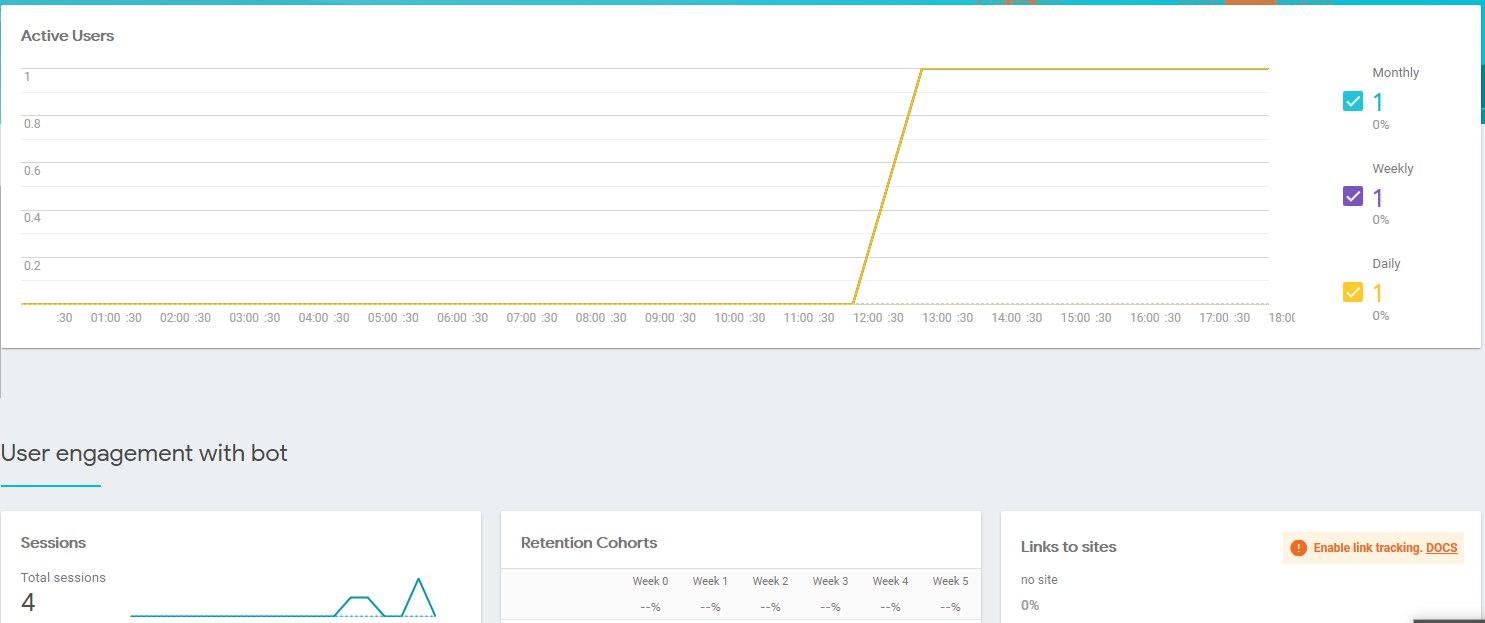
Task: Uncheck the Monthly active users checkbox
Action: [x=1352, y=101]
